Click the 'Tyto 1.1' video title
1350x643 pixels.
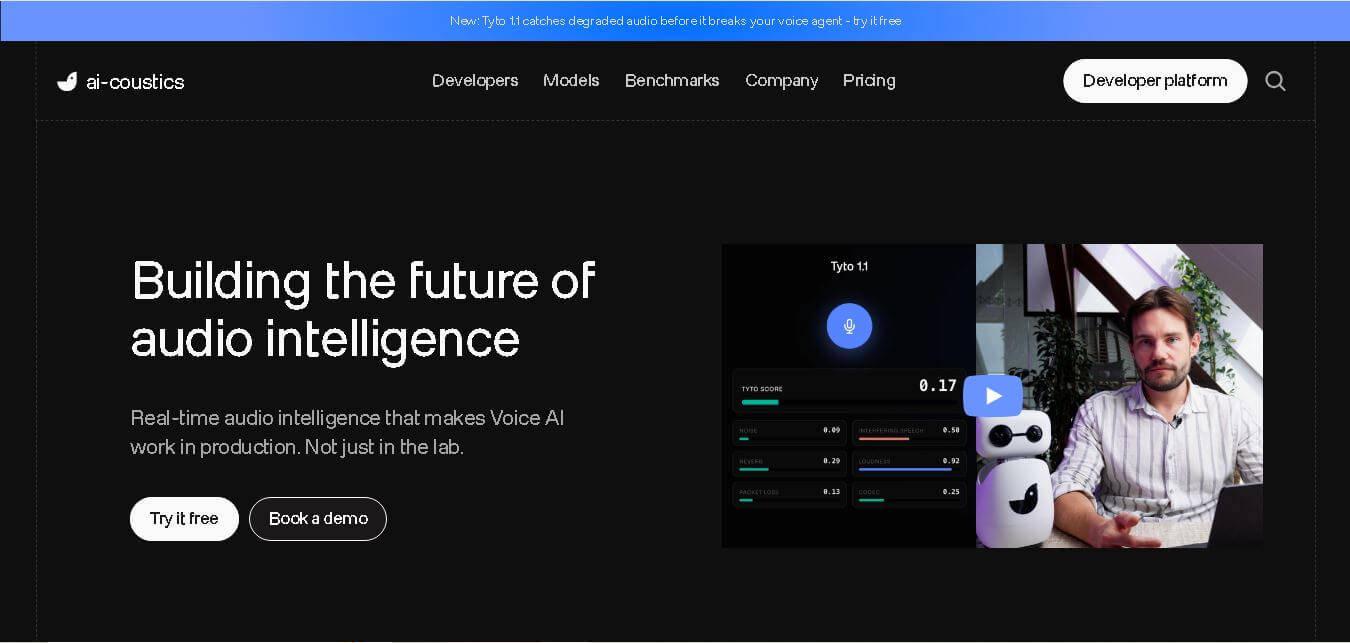tap(849, 266)
